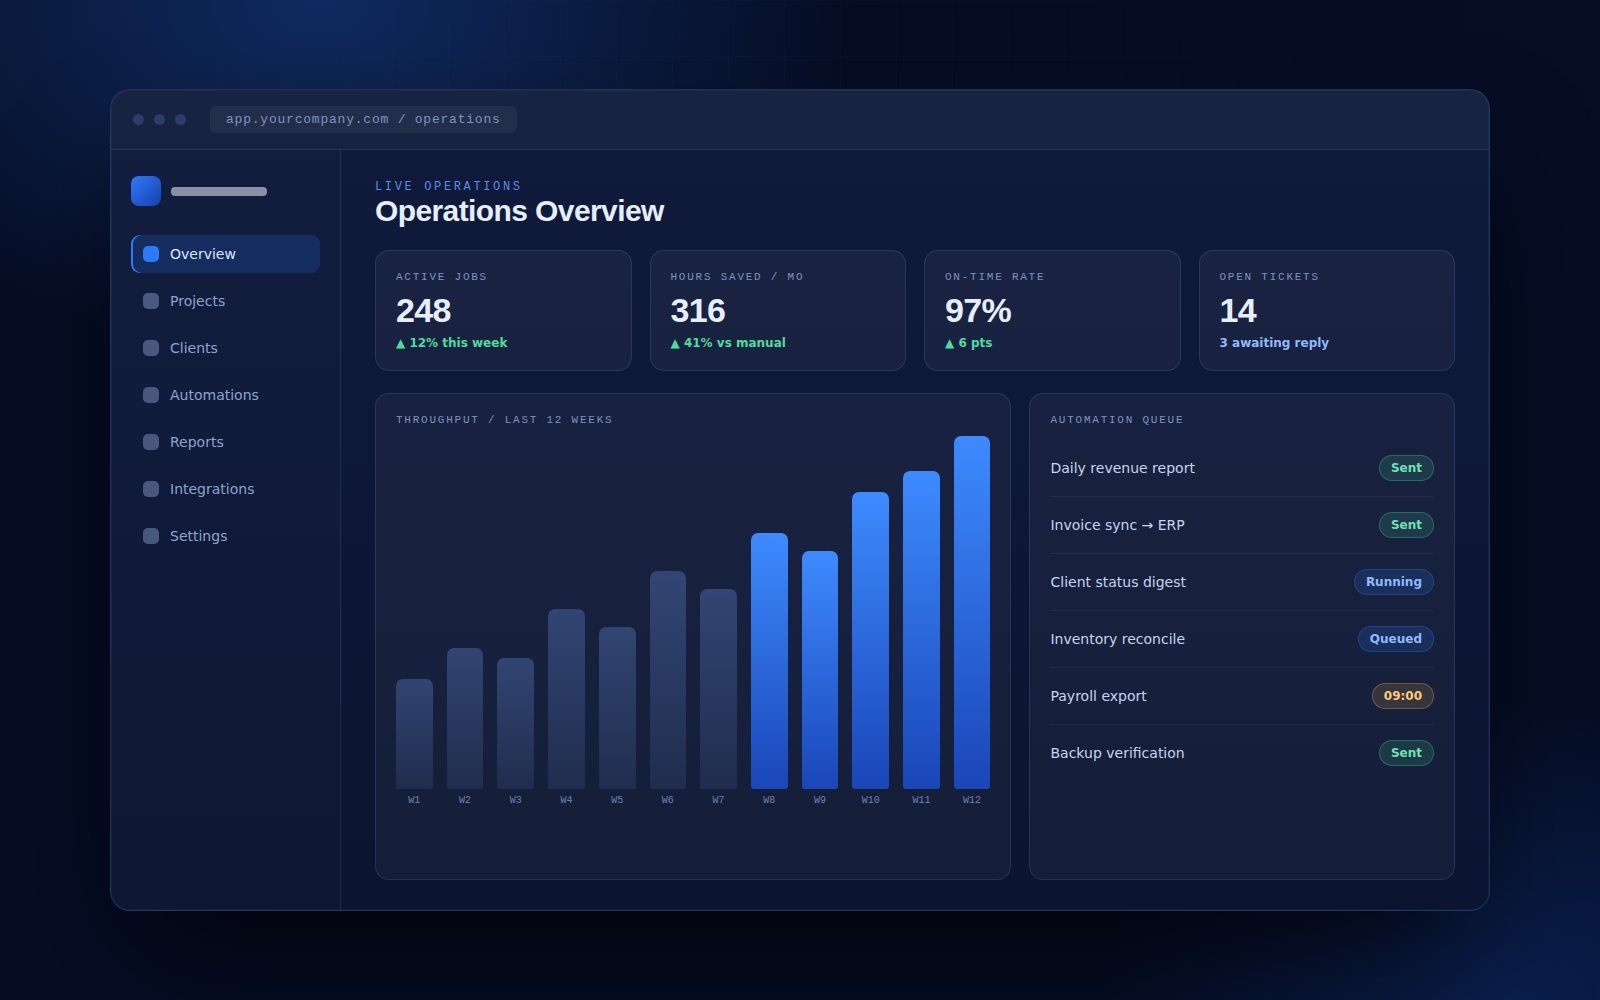Click the Overview sidebar icon

coord(151,254)
